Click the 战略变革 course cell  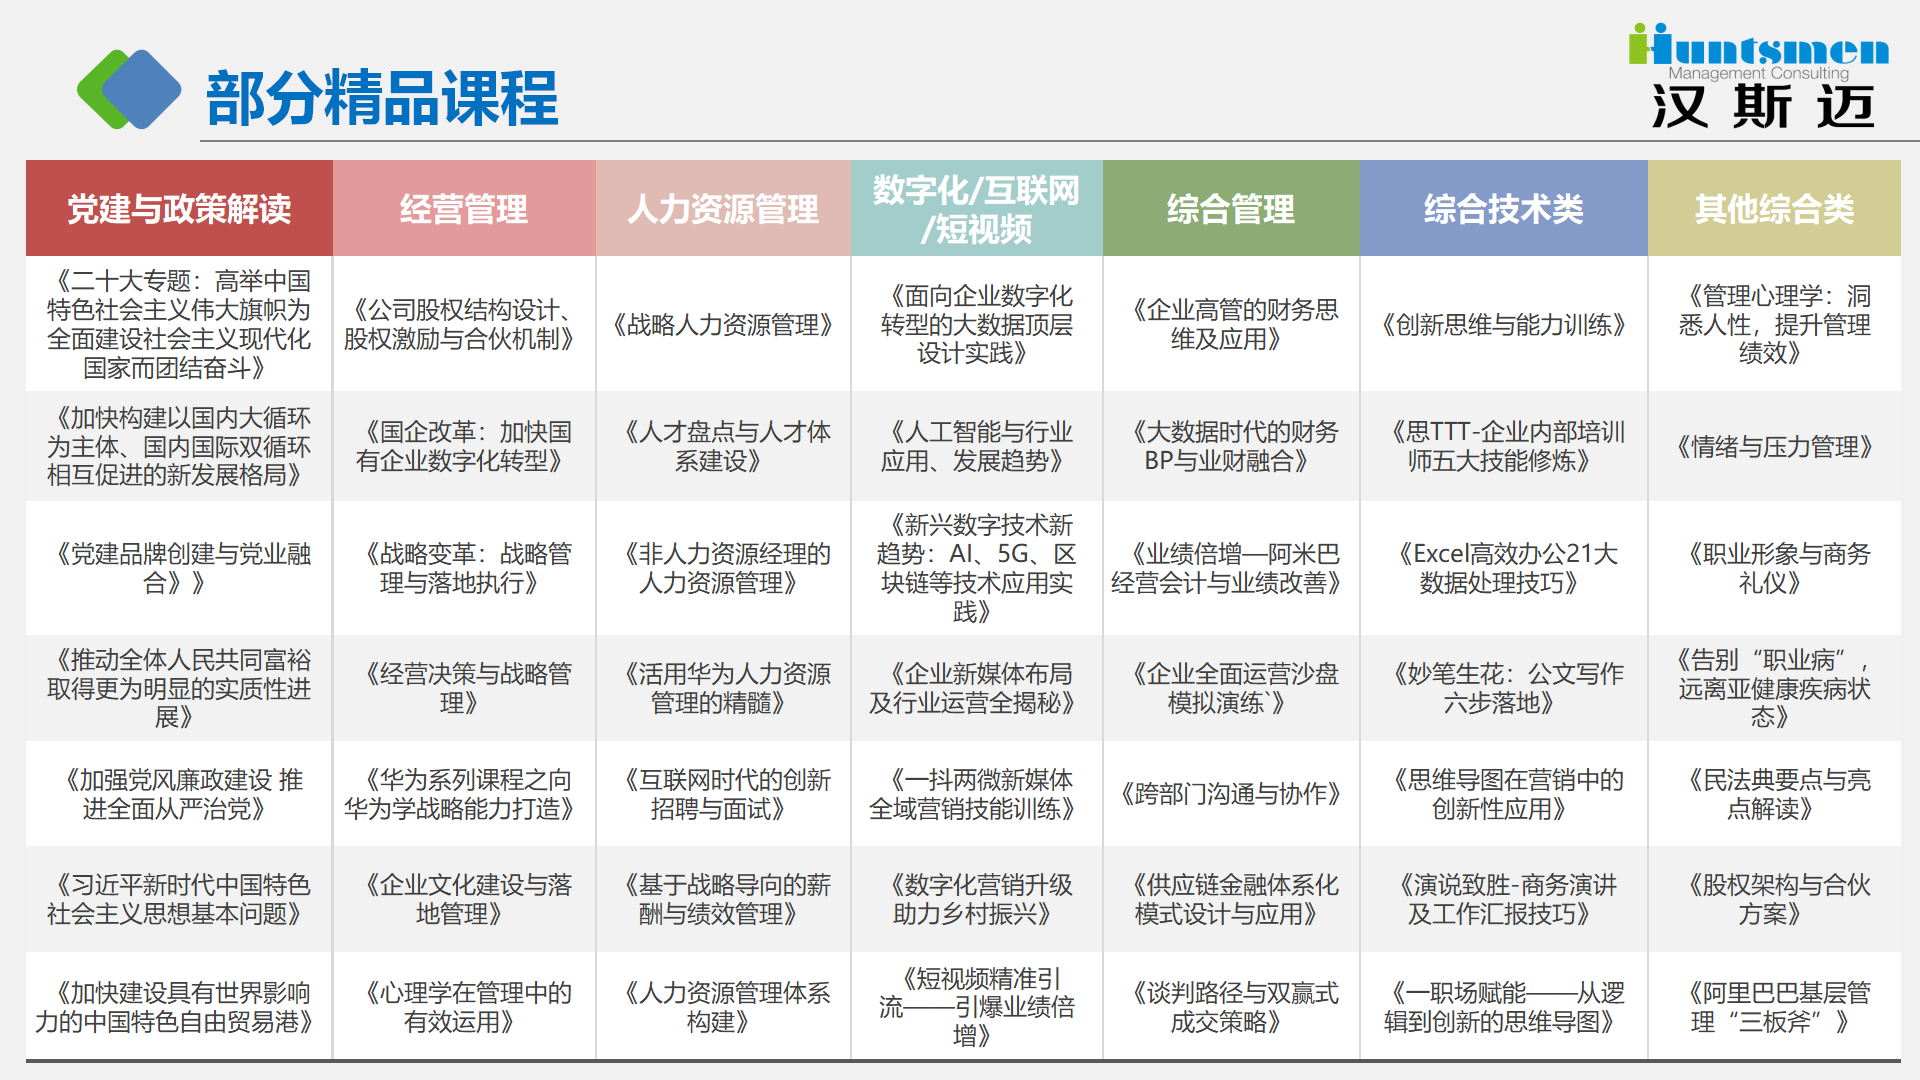coord(464,568)
